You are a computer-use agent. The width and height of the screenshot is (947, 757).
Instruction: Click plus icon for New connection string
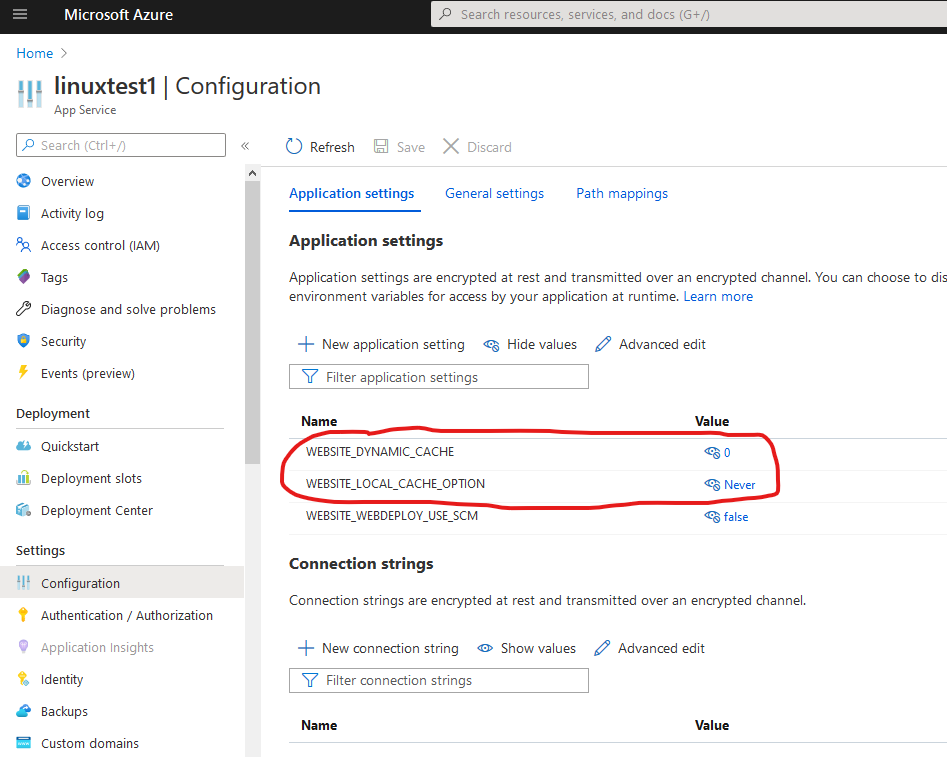[x=306, y=648]
